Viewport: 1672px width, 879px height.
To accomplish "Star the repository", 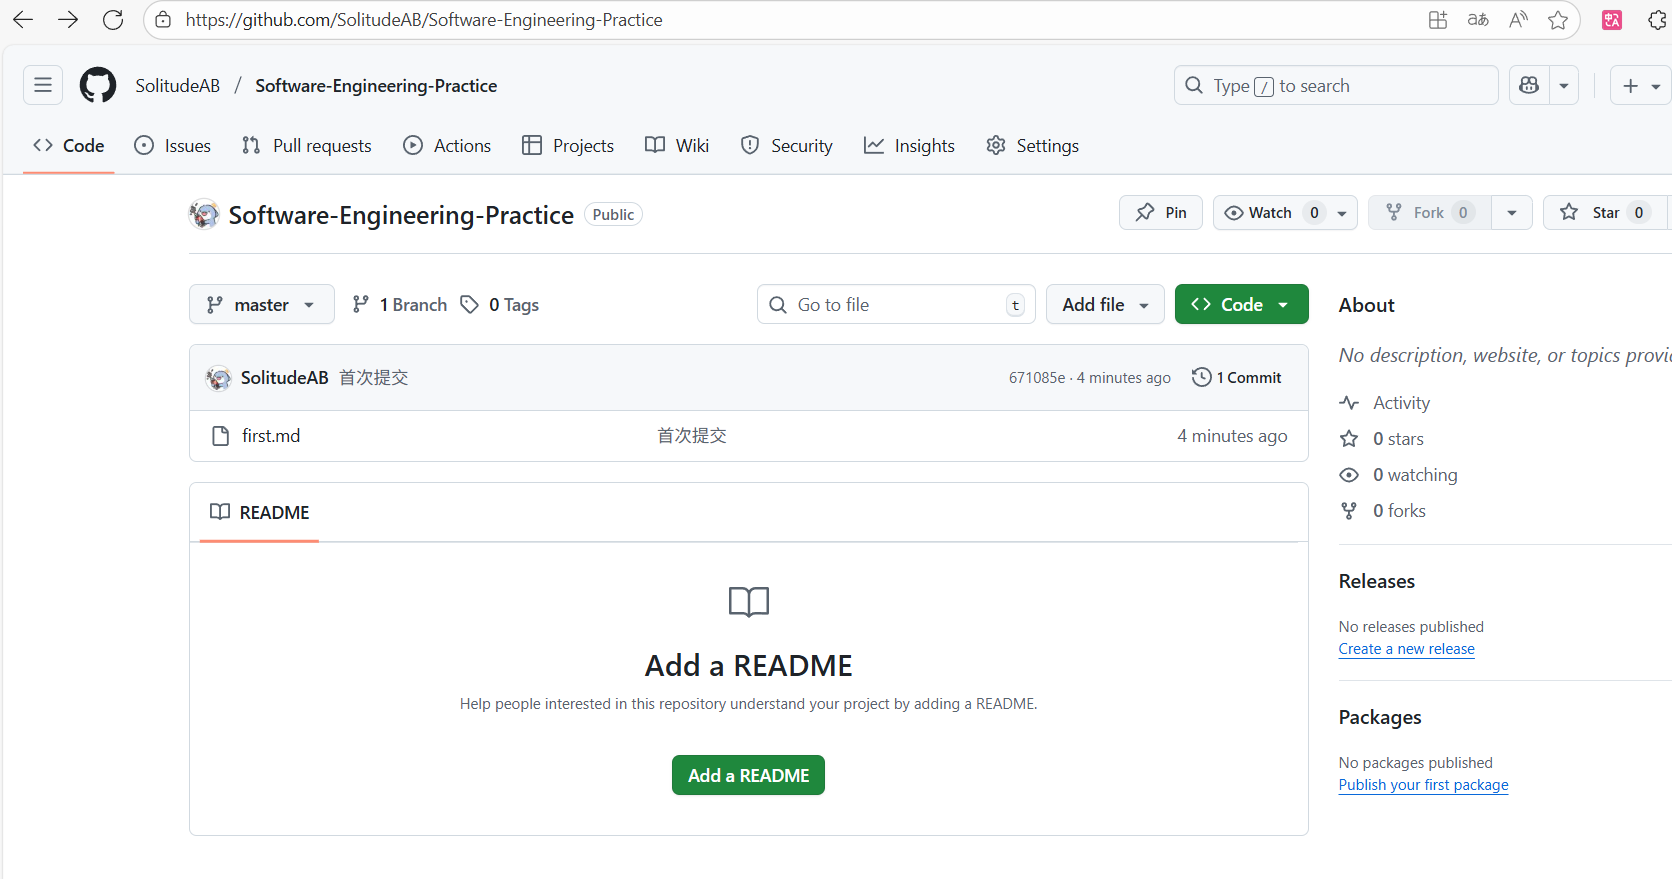I will (1604, 213).
